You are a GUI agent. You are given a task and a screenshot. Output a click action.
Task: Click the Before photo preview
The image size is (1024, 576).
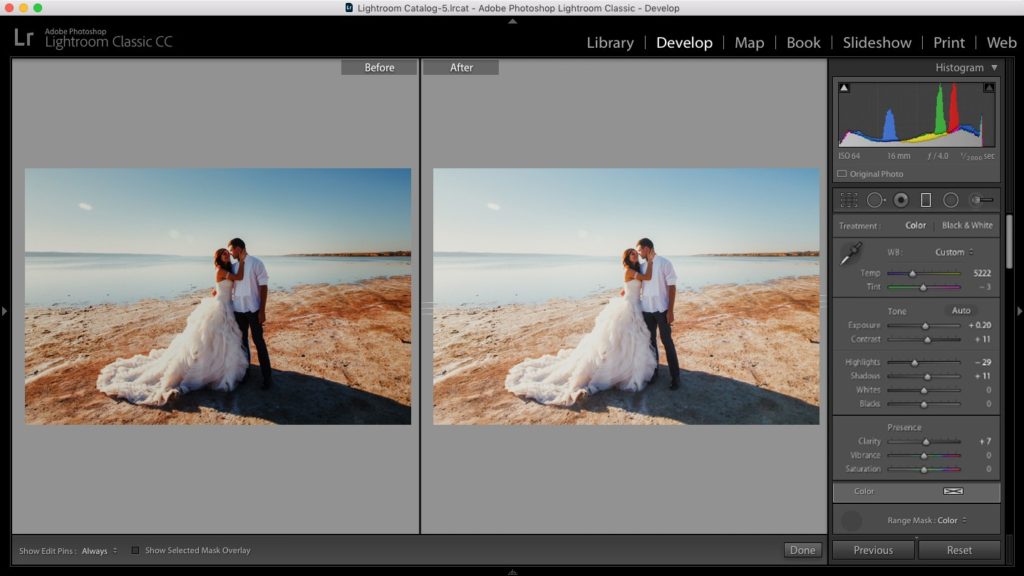[218, 296]
